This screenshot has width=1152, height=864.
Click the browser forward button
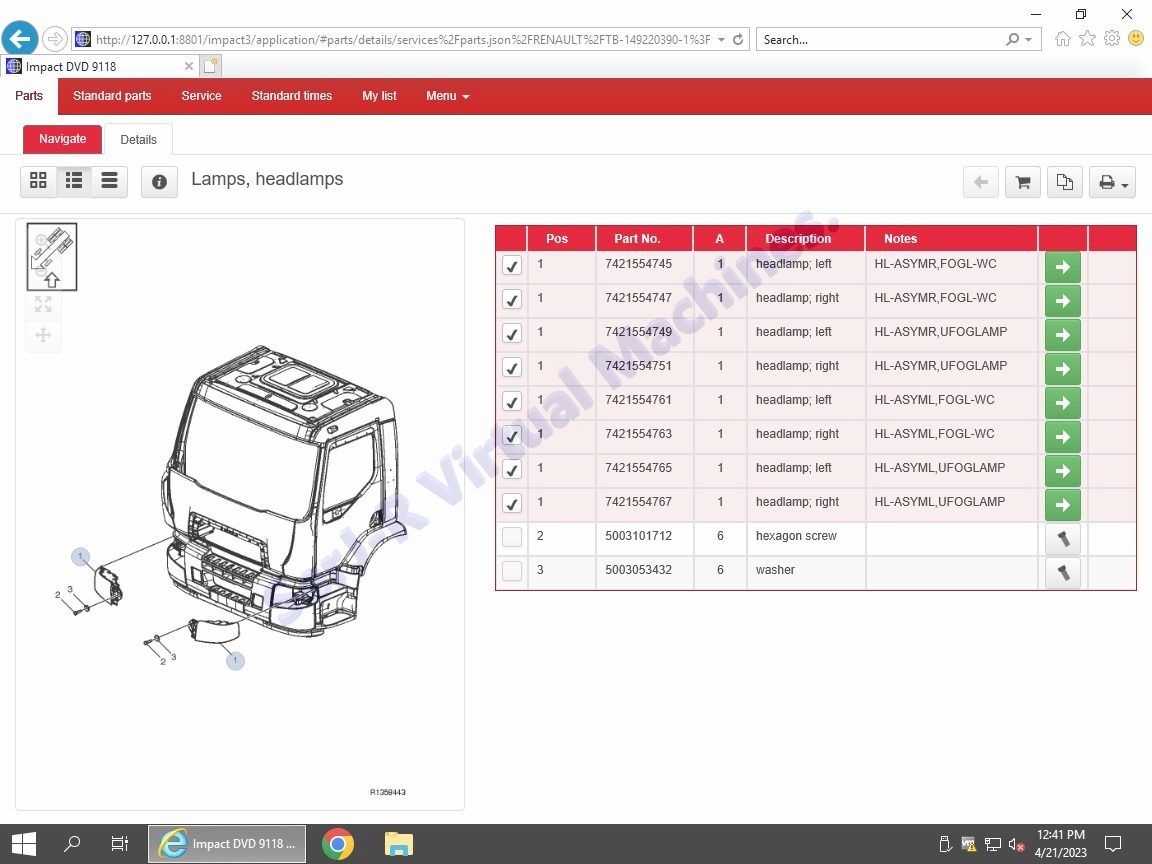tap(54, 39)
